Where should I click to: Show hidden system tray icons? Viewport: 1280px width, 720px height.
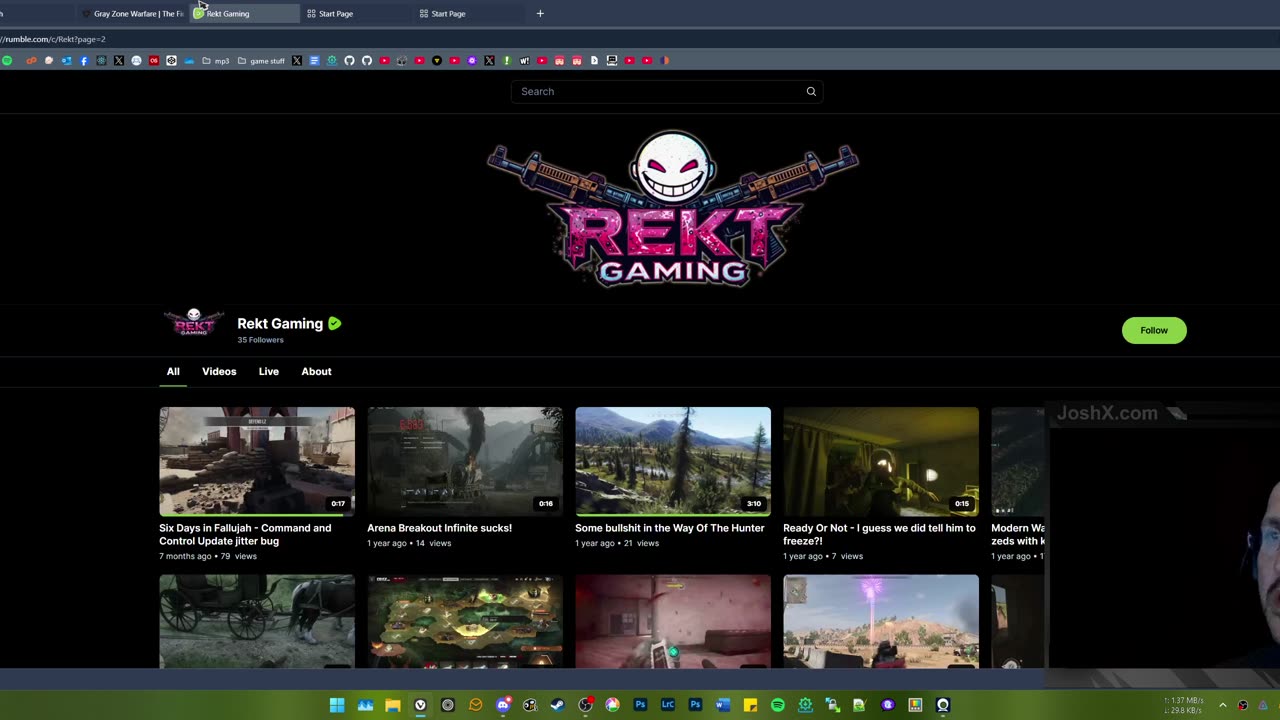click(1222, 705)
